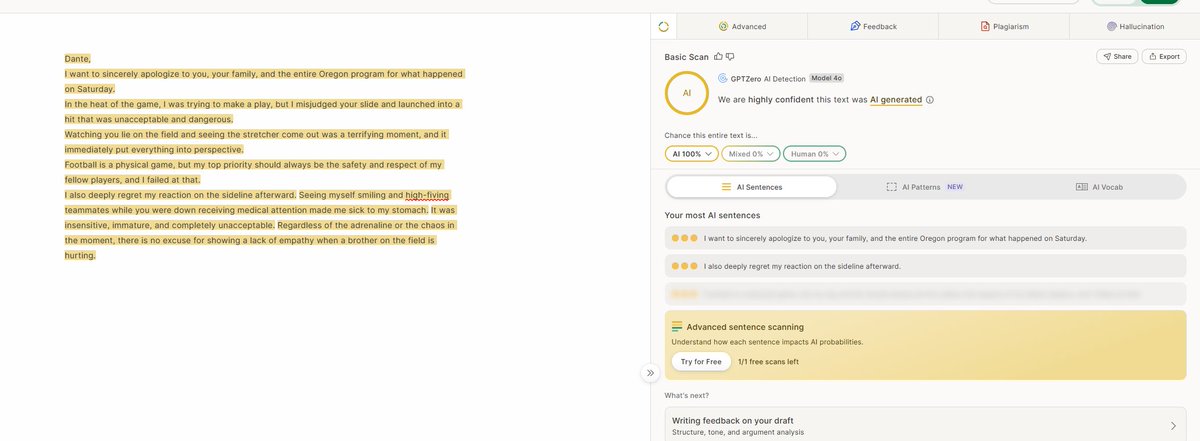Switch to the Hallucination tab

[x=1134, y=26]
